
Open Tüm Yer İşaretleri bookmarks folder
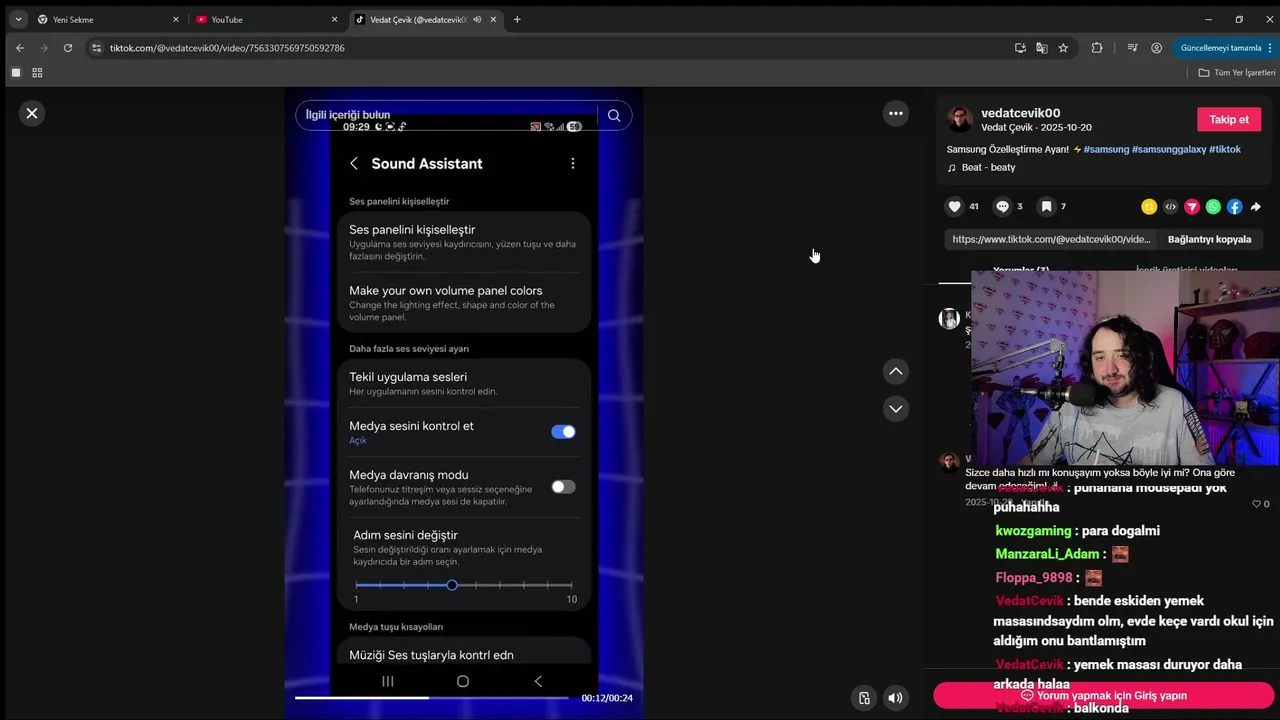point(1238,73)
